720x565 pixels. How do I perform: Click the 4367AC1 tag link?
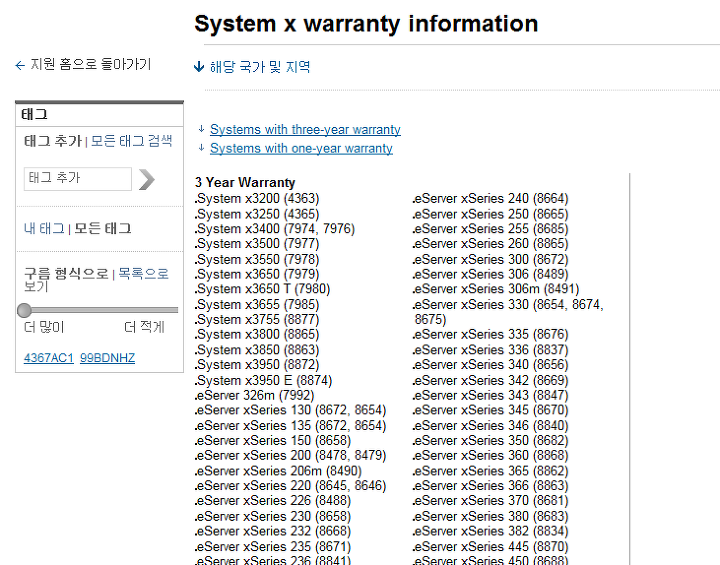coord(49,358)
